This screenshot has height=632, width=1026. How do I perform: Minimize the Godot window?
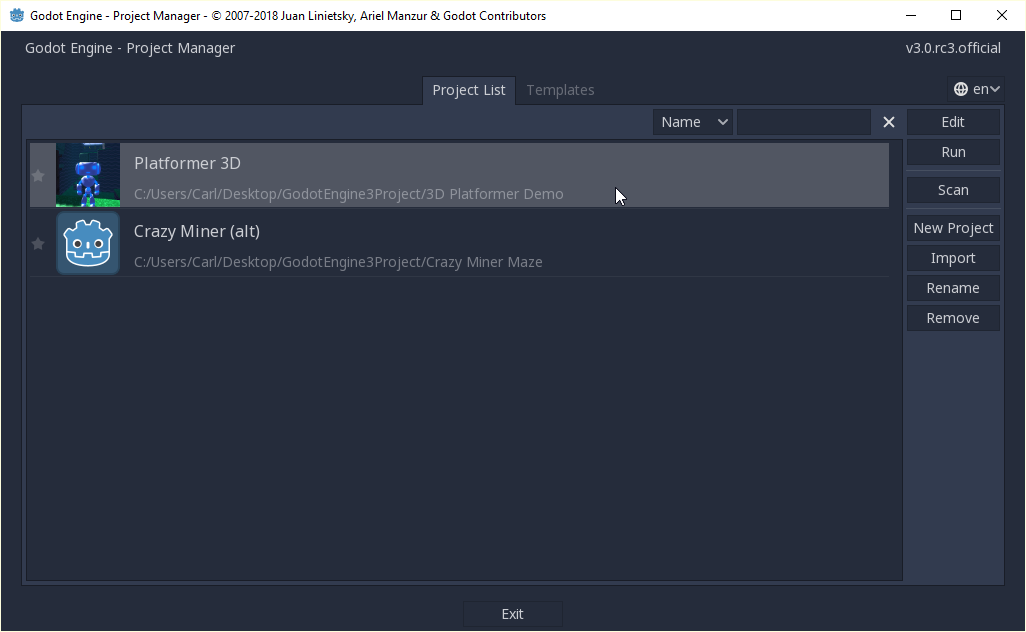tap(910, 15)
